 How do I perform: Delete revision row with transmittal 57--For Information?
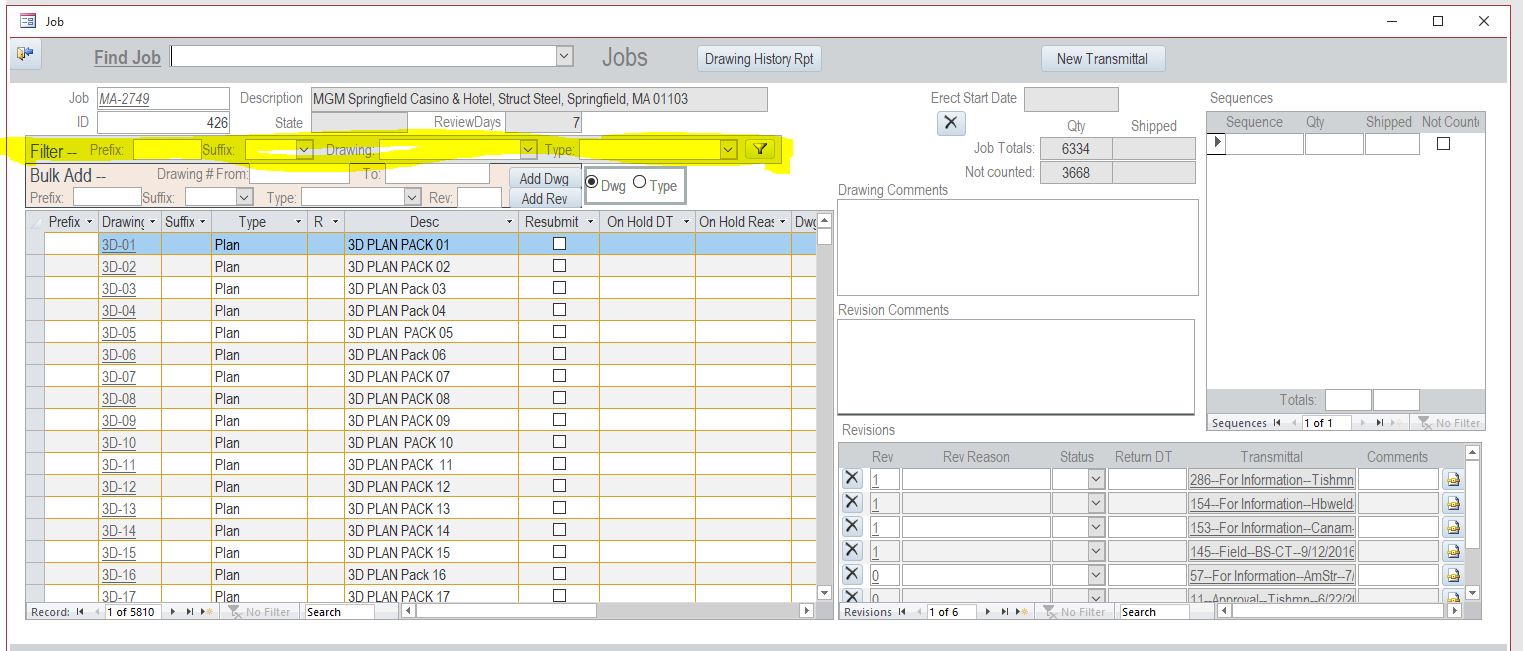(852, 575)
